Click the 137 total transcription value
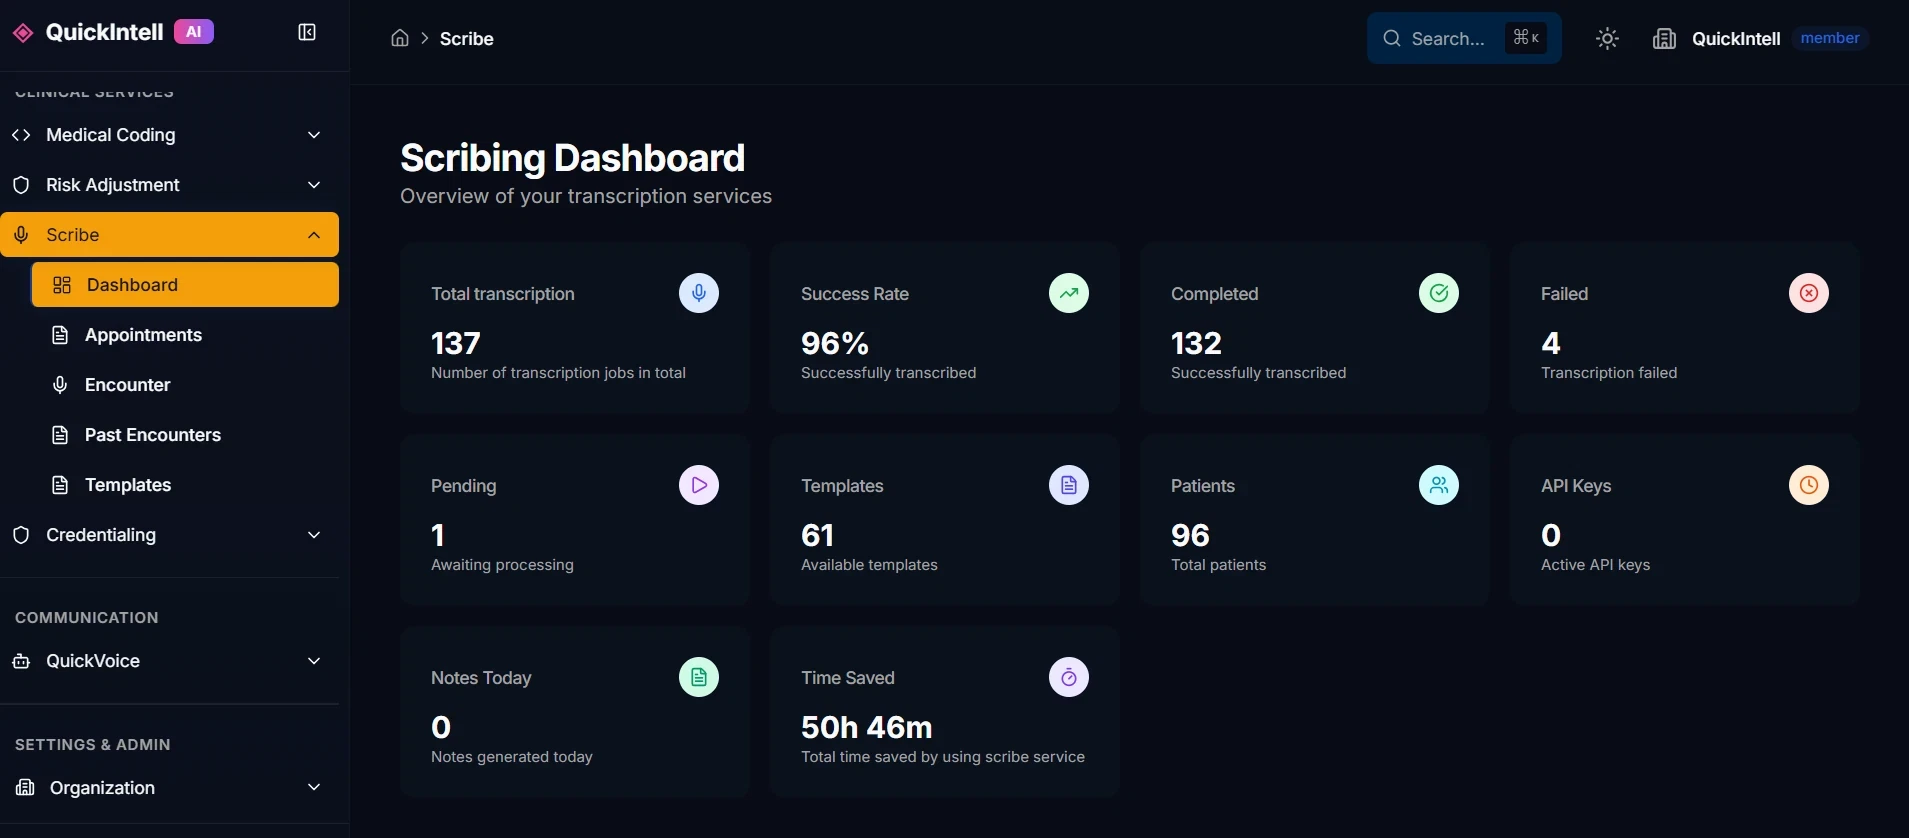Screen dimensions: 1909x838 pos(456,344)
